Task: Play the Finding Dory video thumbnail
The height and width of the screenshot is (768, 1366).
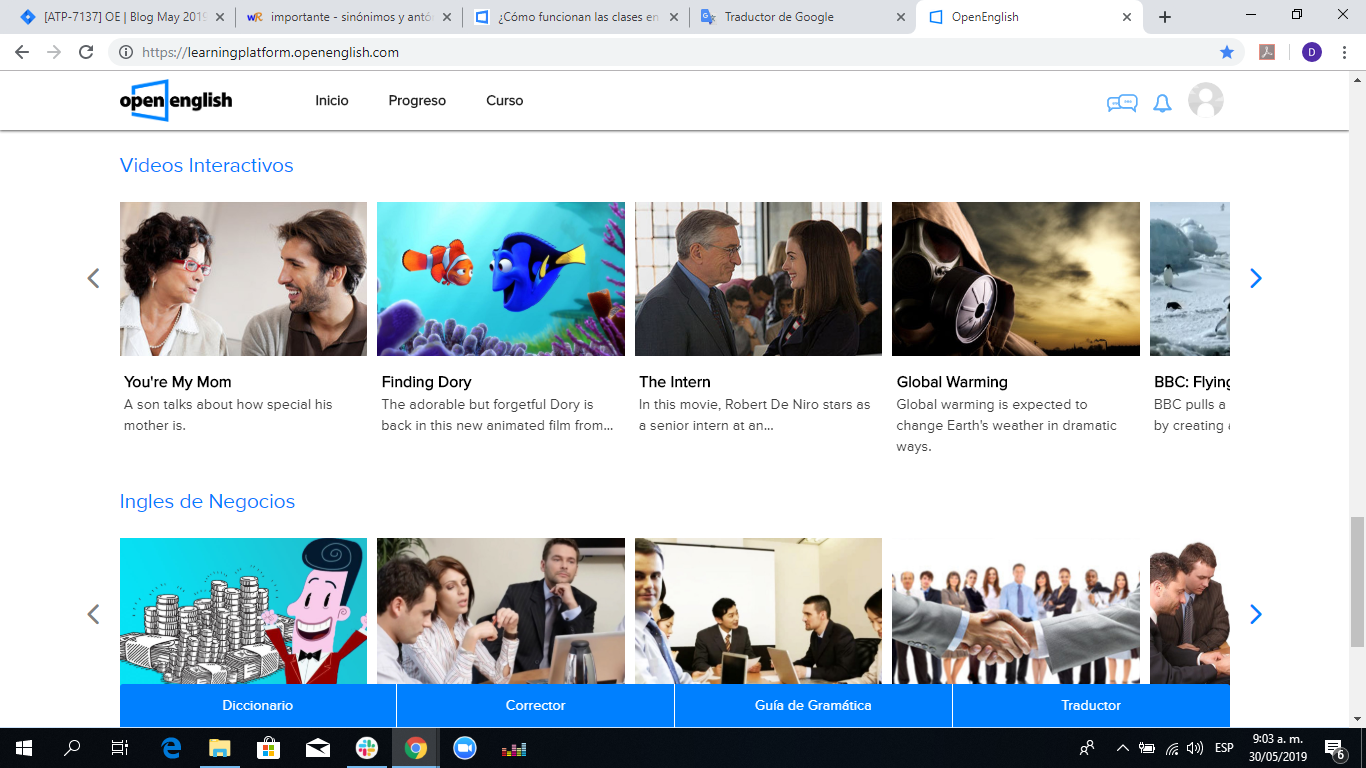Action: pyautogui.click(x=500, y=279)
